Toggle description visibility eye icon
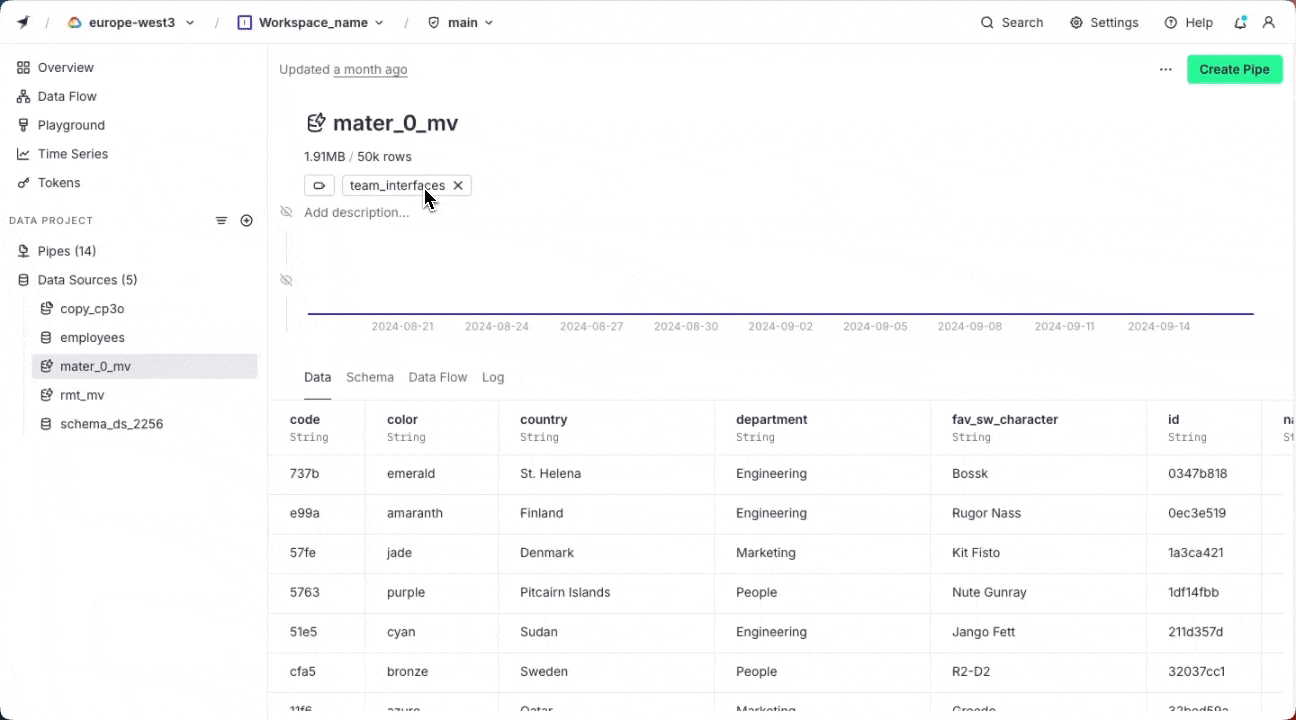Image resolution: width=1296 pixels, height=720 pixels. point(286,212)
